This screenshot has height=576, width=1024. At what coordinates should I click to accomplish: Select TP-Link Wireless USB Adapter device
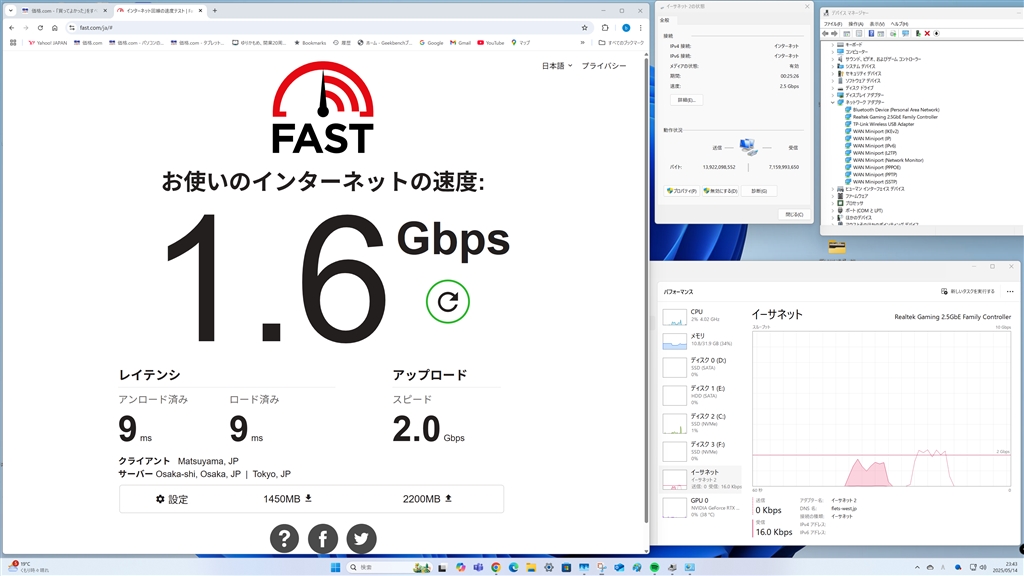[x=883, y=124]
